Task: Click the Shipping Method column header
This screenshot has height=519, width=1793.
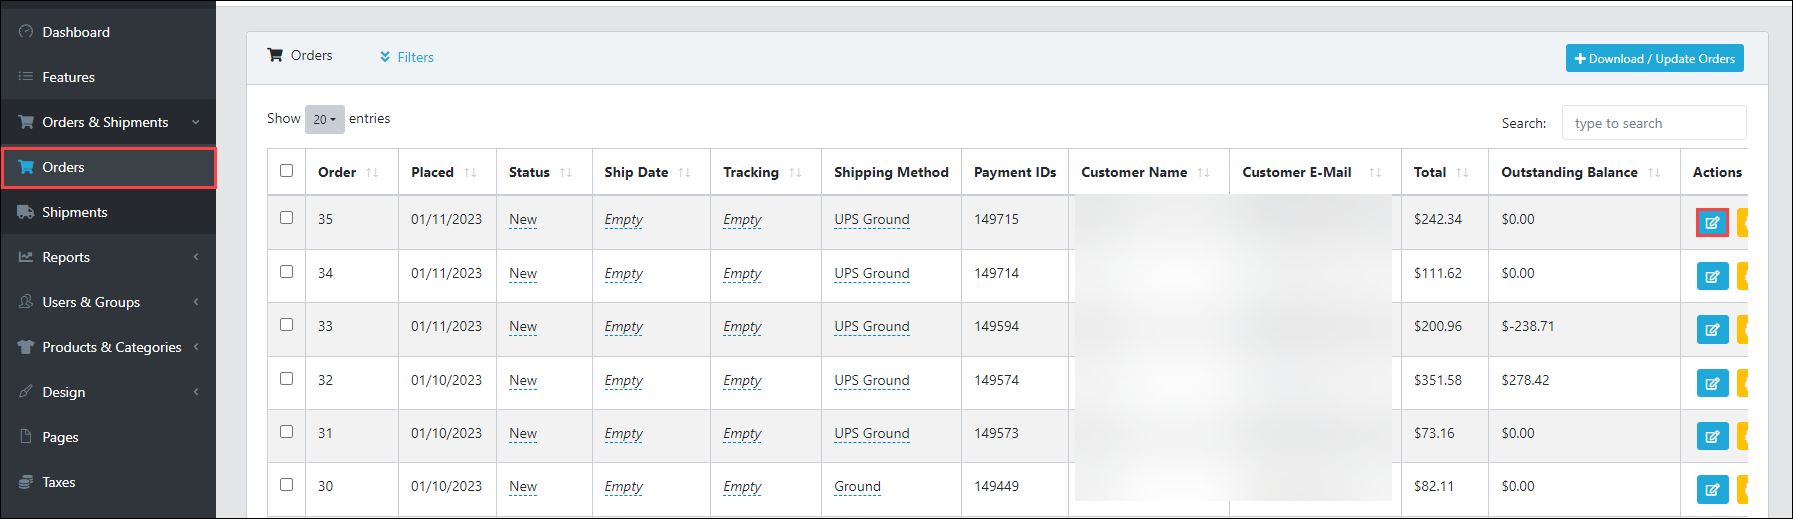Action: point(891,172)
